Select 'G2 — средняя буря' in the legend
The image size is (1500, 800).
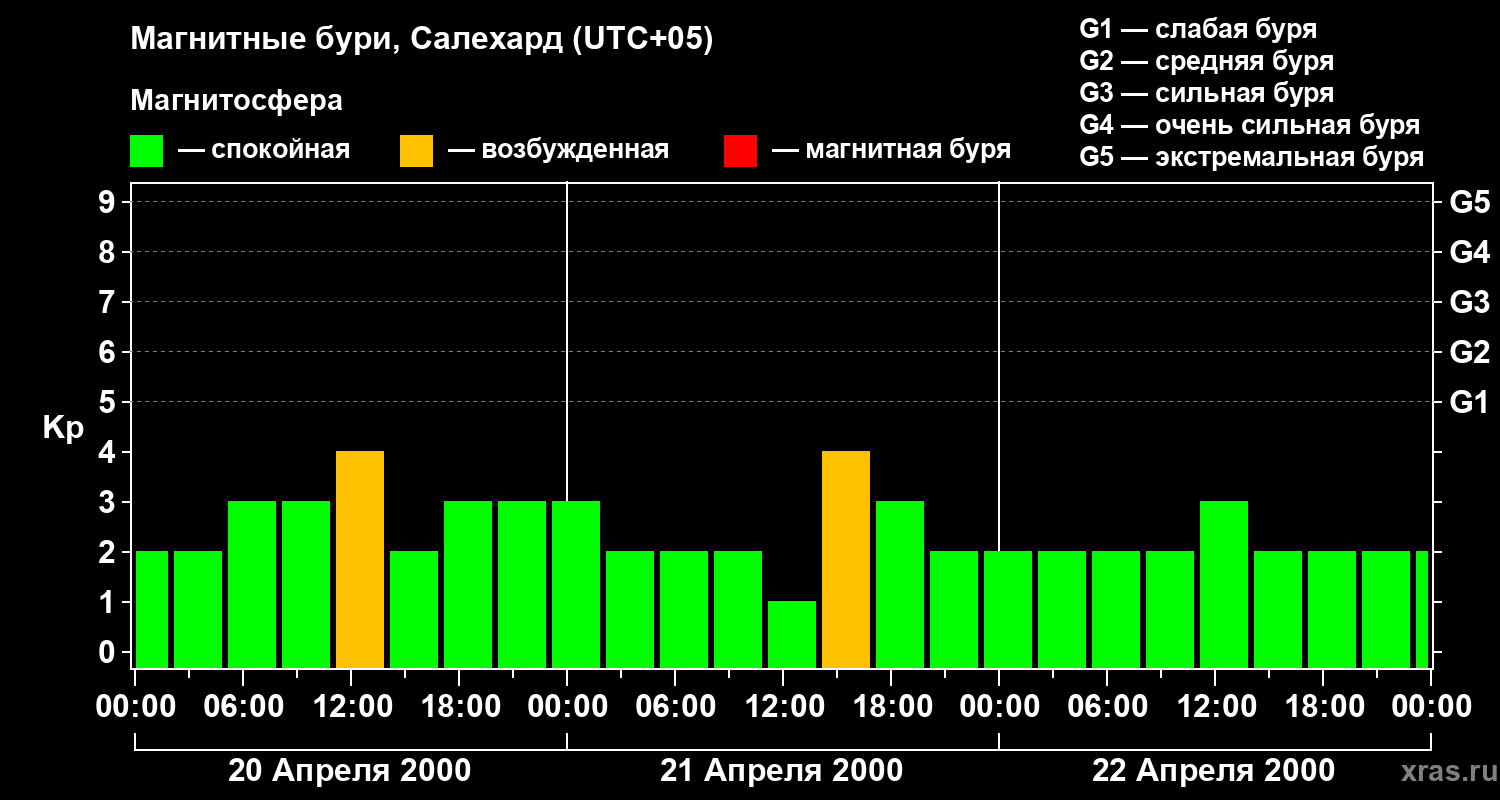[x=1207, y=61]
